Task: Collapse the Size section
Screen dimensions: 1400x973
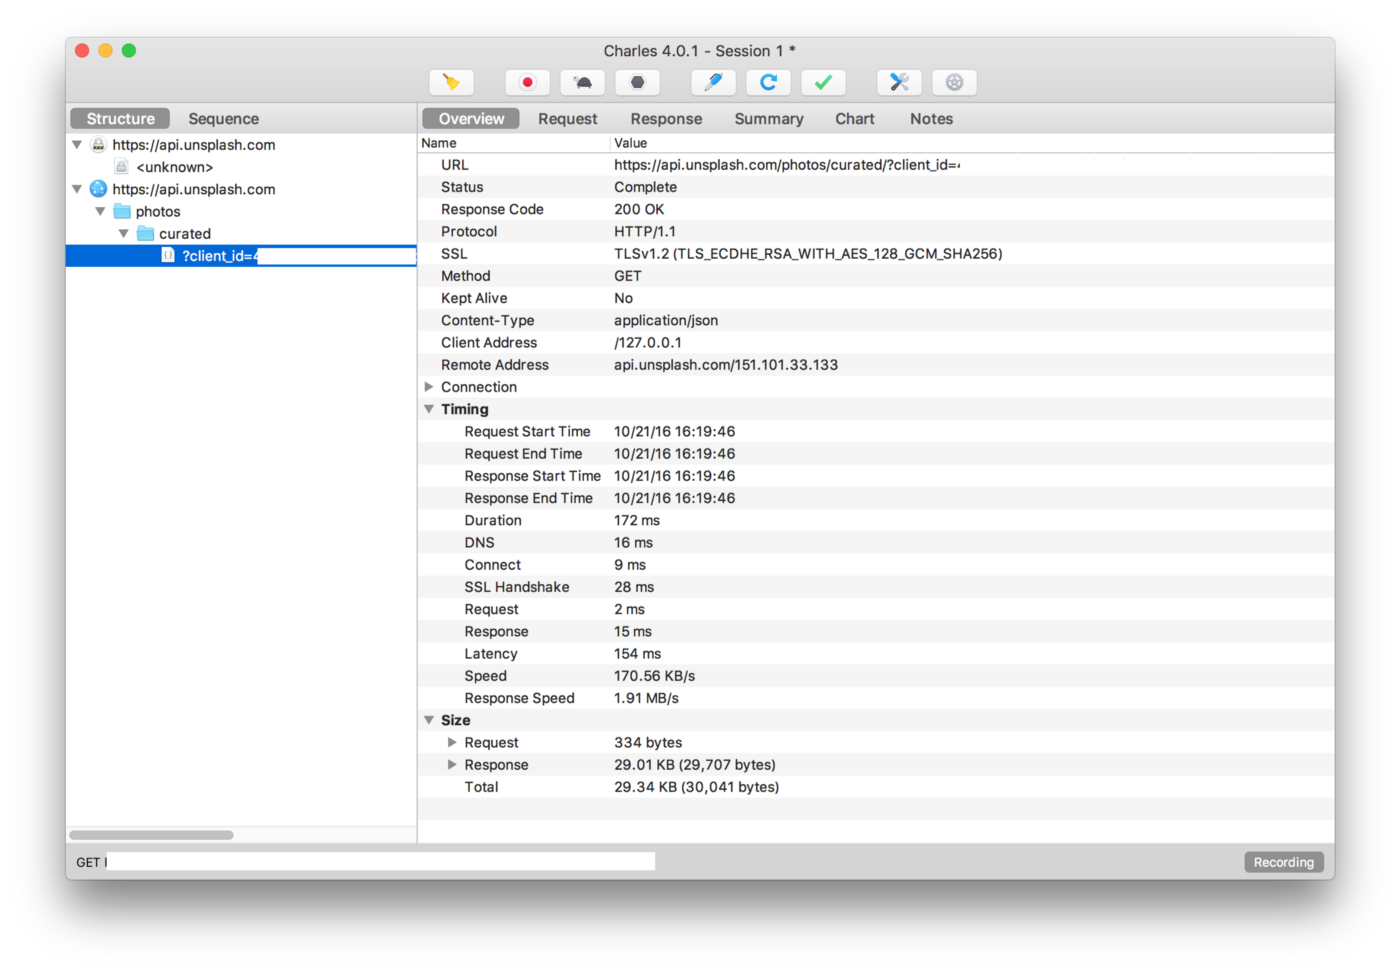Action: [429, 720]
